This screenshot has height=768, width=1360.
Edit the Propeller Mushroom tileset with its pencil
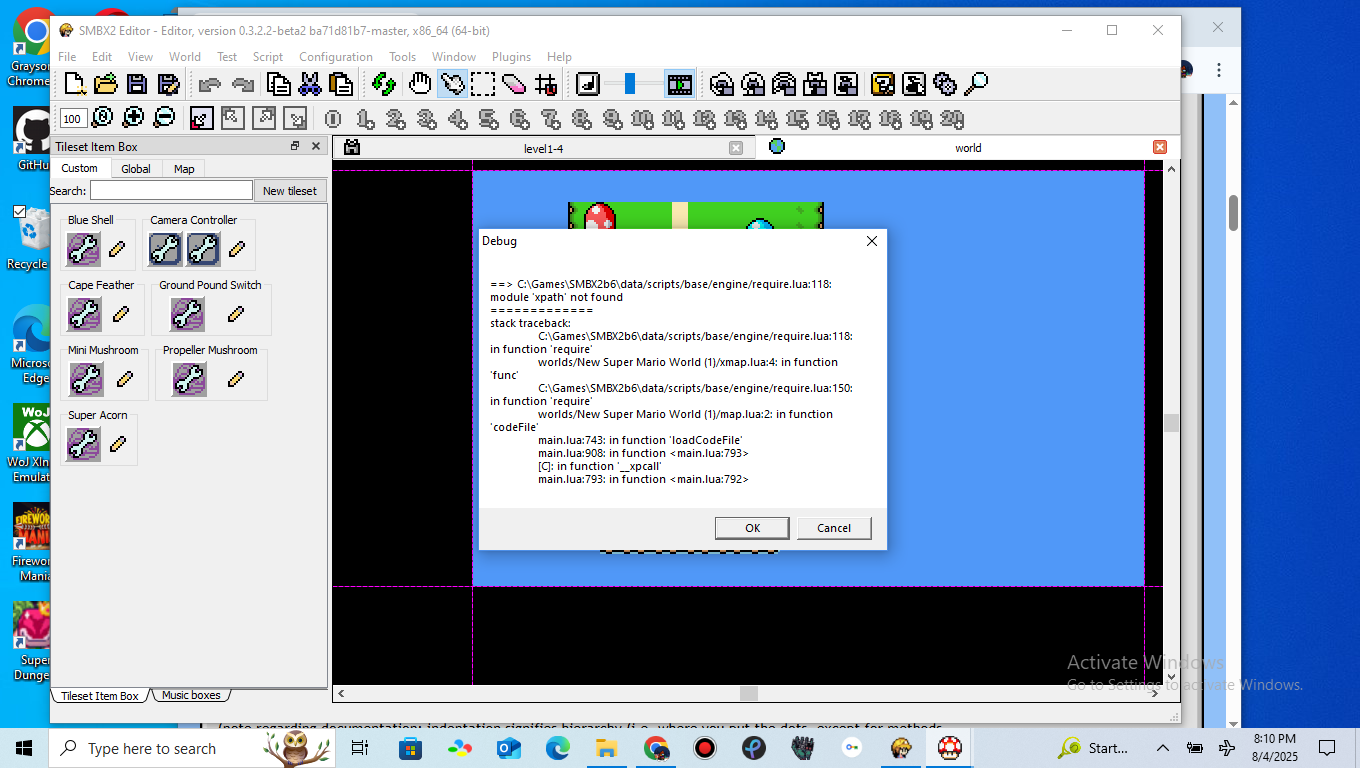pyautogui.click(x=236, y=379)
